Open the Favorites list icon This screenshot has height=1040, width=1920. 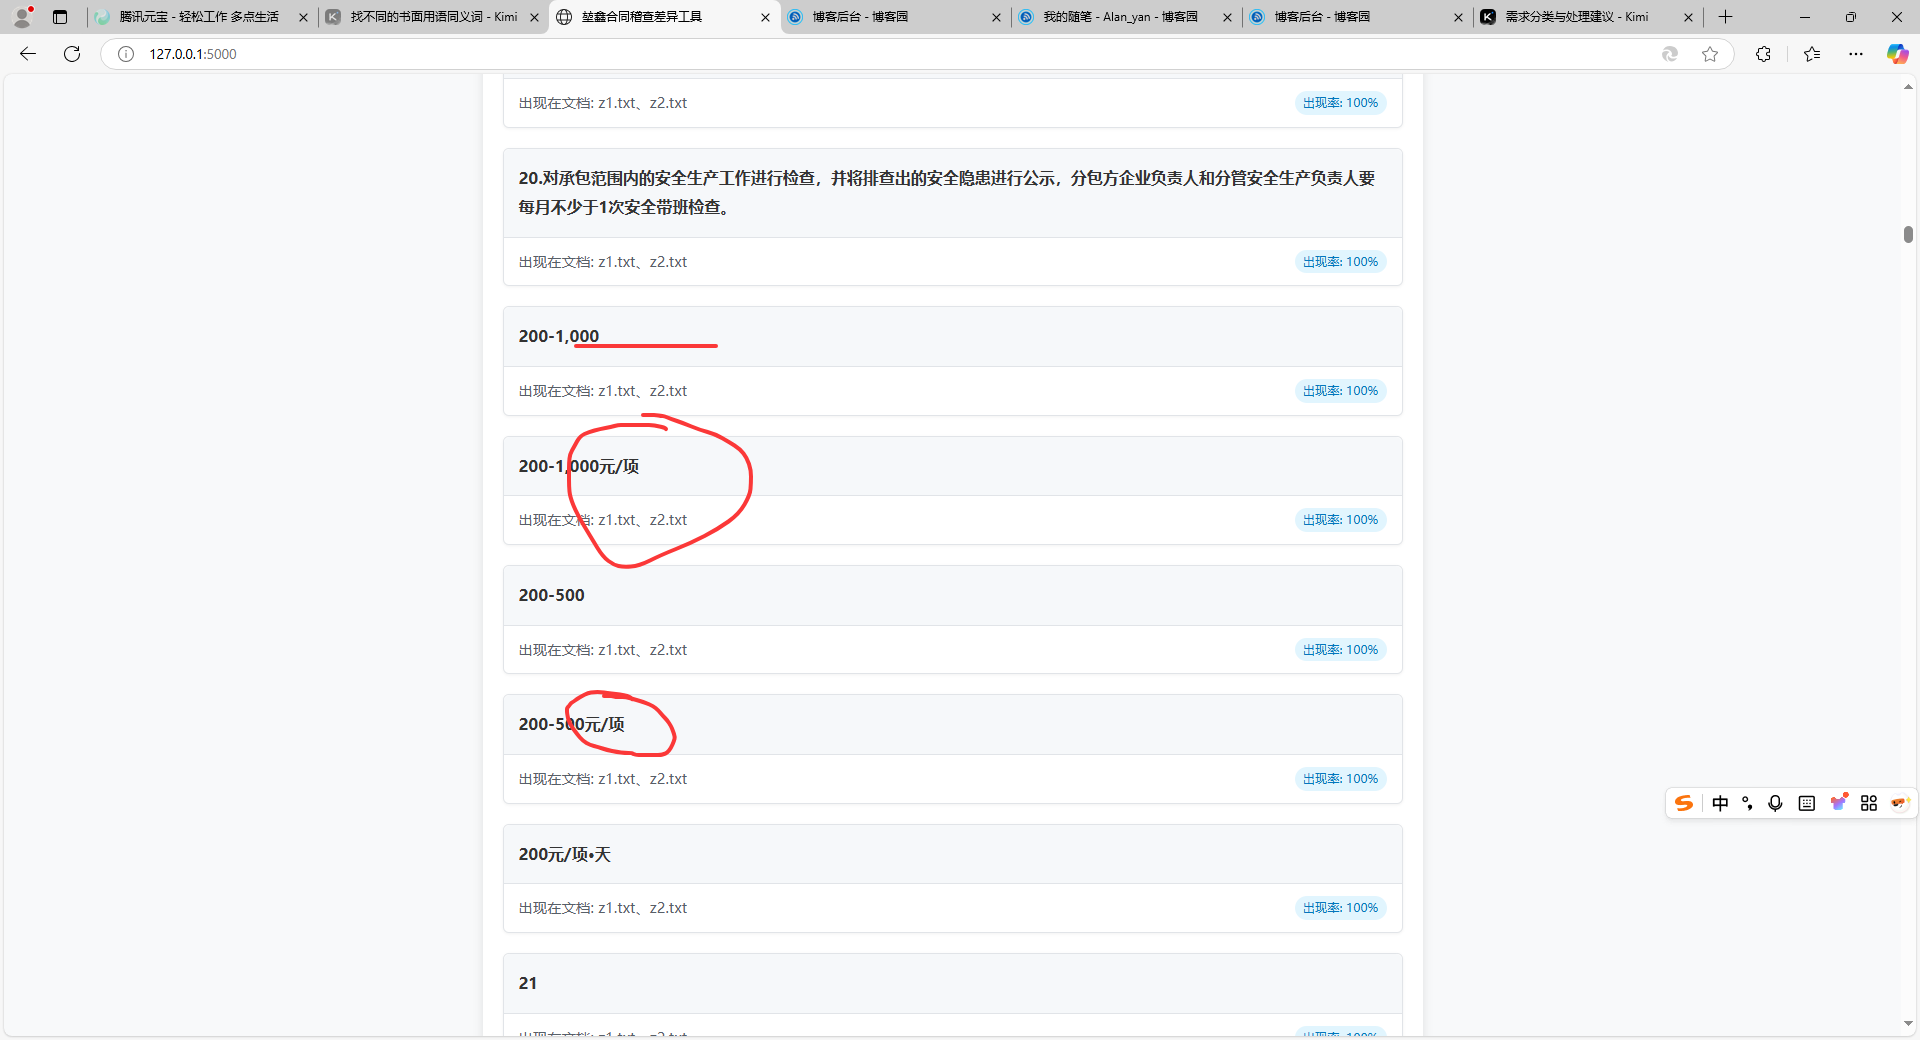point(1812,54)
